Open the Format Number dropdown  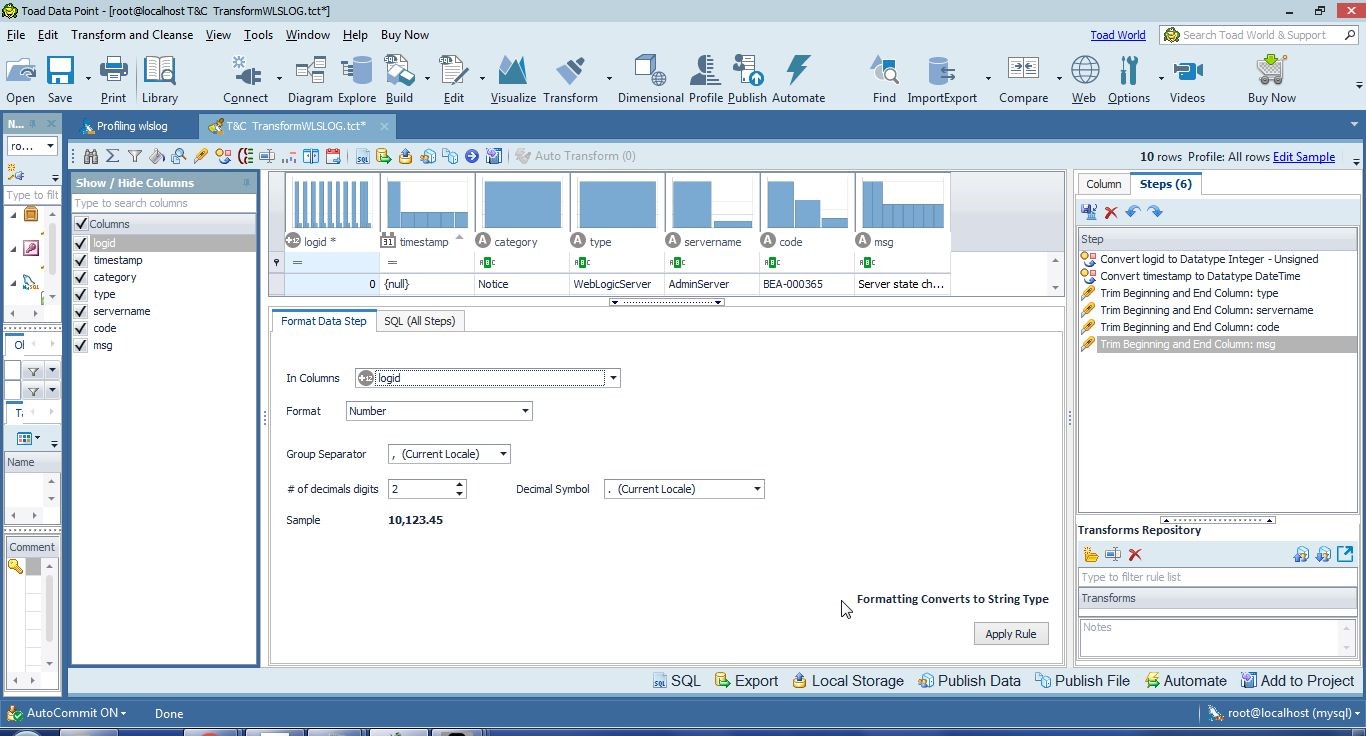coord(525,411)
